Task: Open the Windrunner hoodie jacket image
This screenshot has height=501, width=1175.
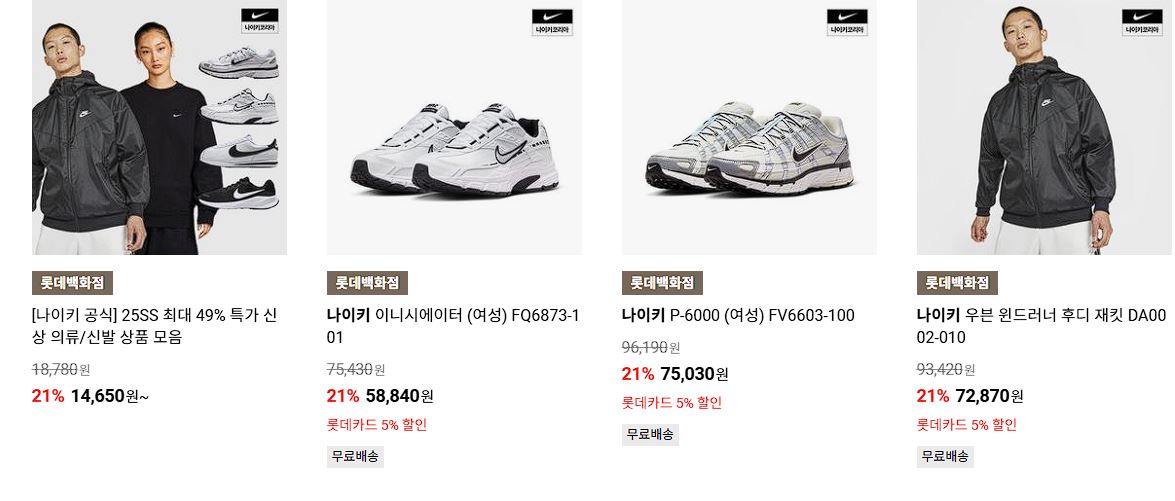Action: pyautogui.click(x=1045, y=127)
